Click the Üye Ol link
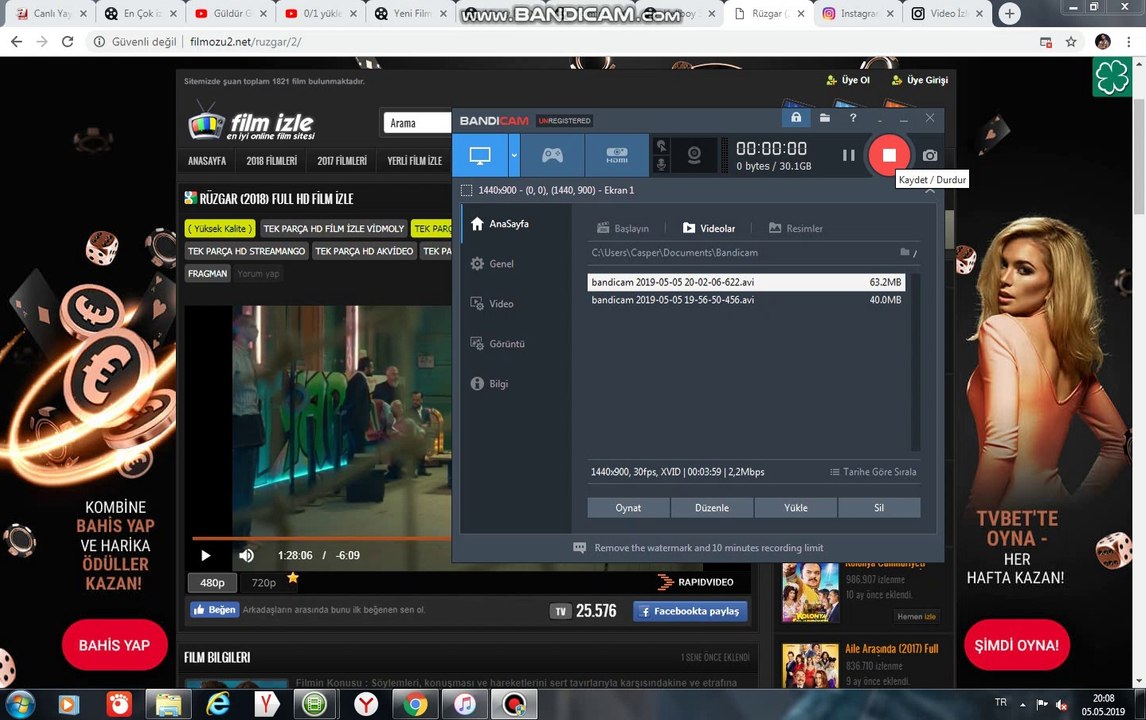The height and width of the screenshot is (720, 1146). 849,80
